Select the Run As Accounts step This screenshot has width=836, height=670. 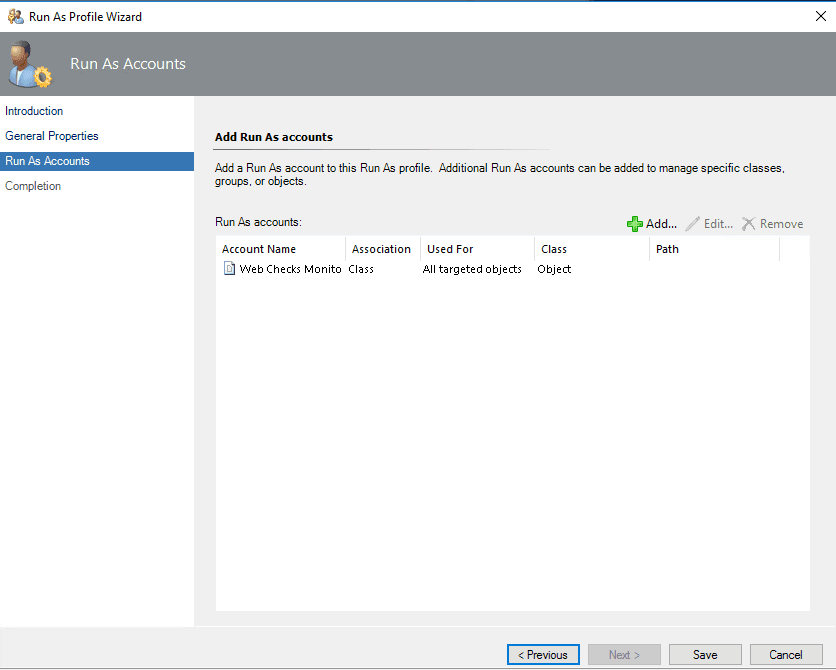coord(97,161)
